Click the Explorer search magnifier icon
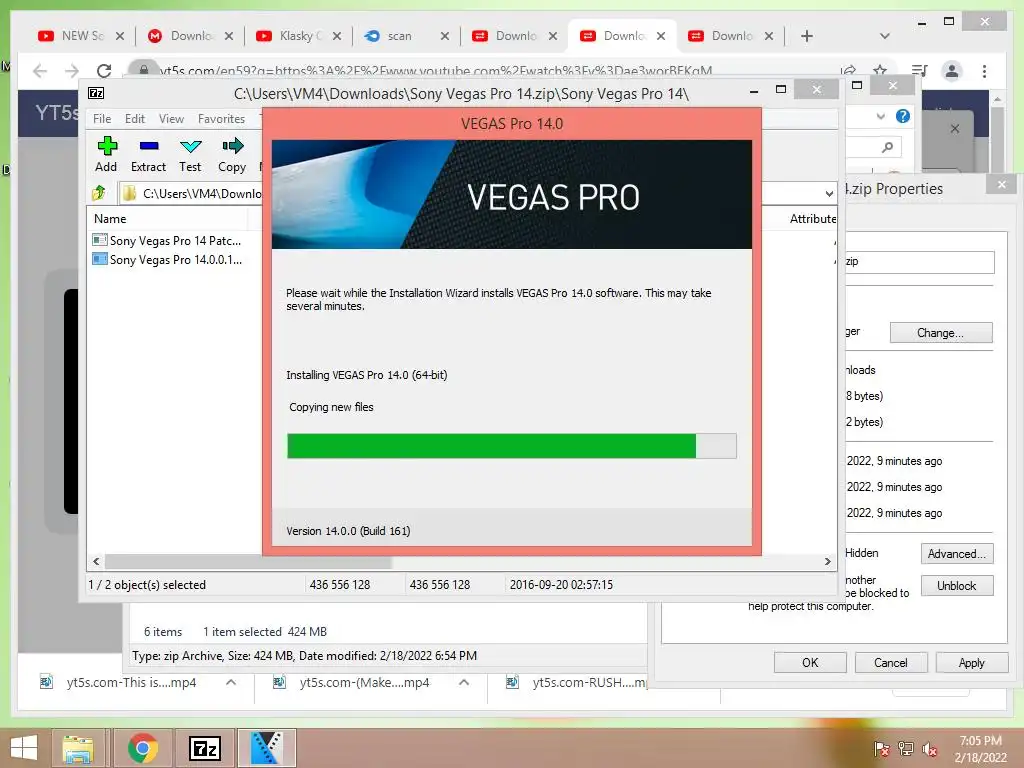1024x768 pixels. [887, 148]
